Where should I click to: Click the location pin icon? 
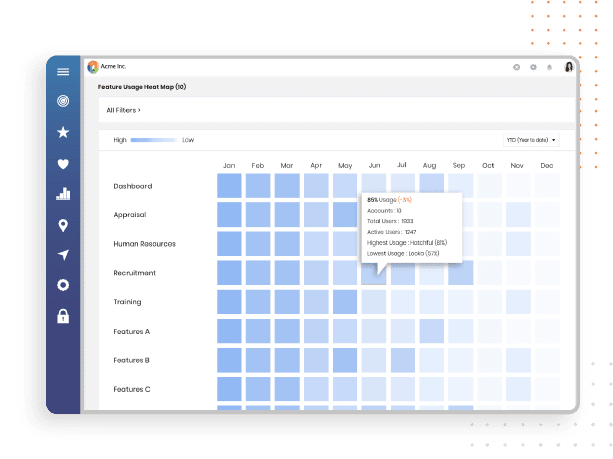point(63,225)
